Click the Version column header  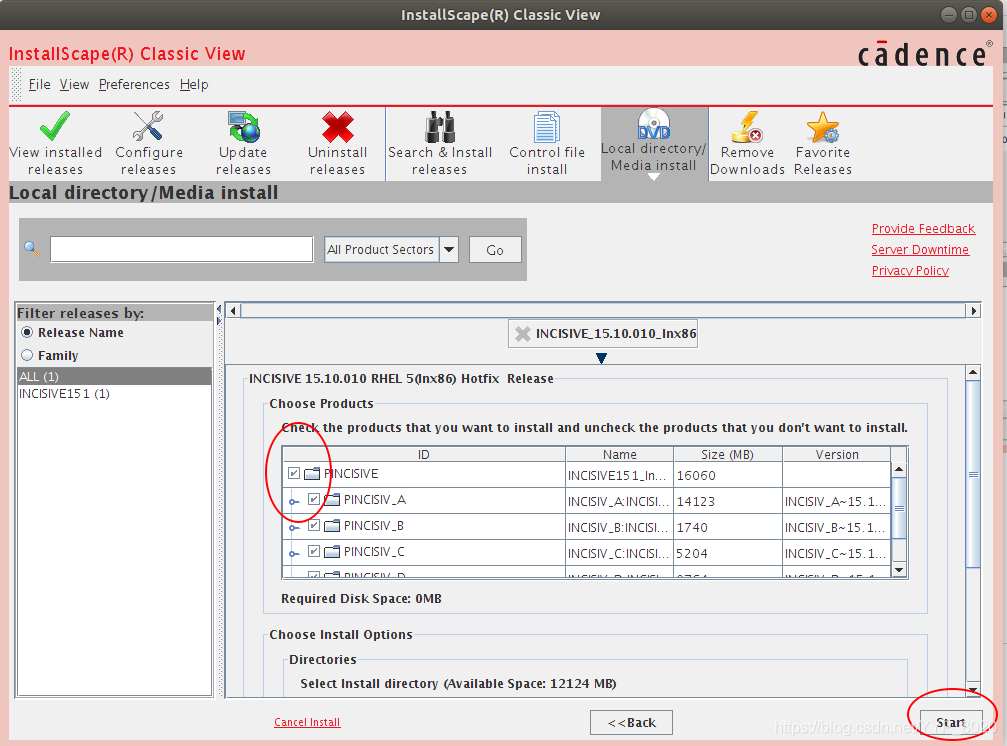coord(837,455)
